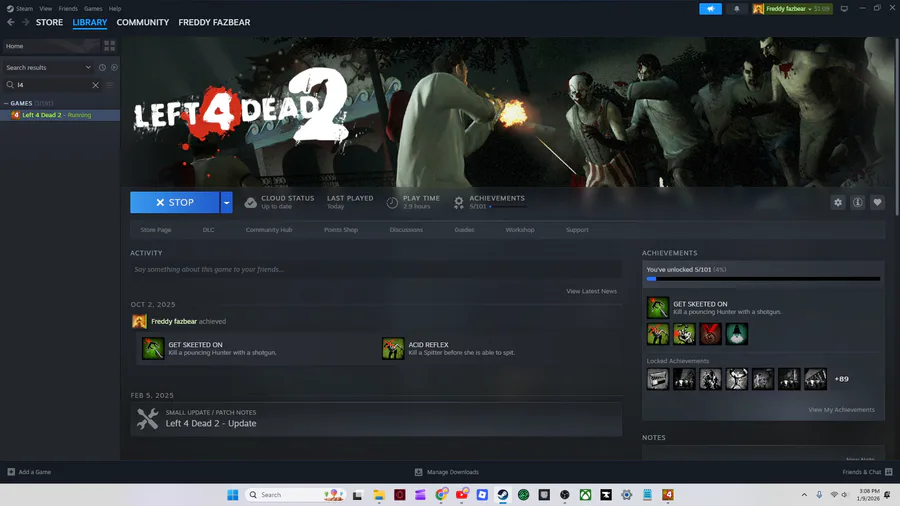Image resolution: width=900 pixels, height=506 pixels.
Task: Clear the library search text
Action: (x=95, y=85)
